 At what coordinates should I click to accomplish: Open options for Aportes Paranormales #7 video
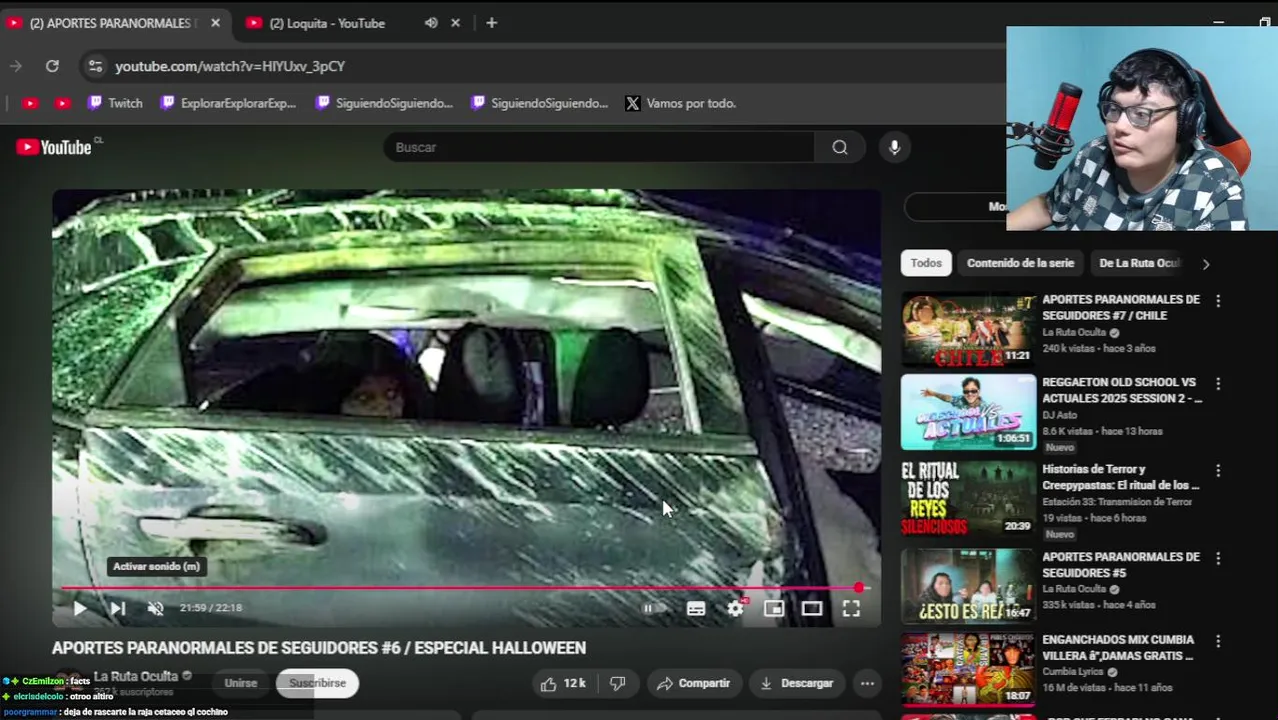(x=1218, y=300)
